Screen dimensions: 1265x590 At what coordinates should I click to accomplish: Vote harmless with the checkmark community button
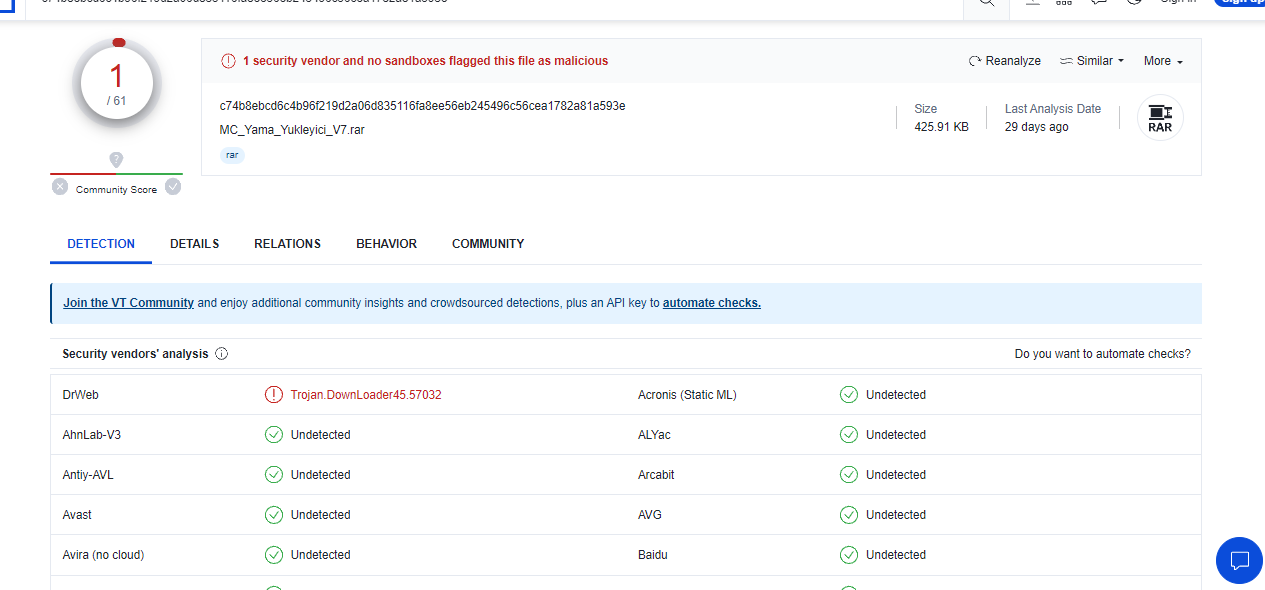click(173, 187)
